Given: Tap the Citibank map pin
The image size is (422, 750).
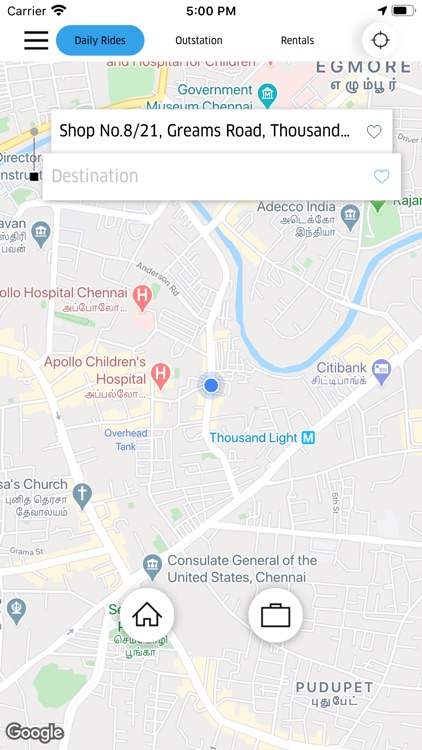Looking at the screenshot, I should coord(381,372).
